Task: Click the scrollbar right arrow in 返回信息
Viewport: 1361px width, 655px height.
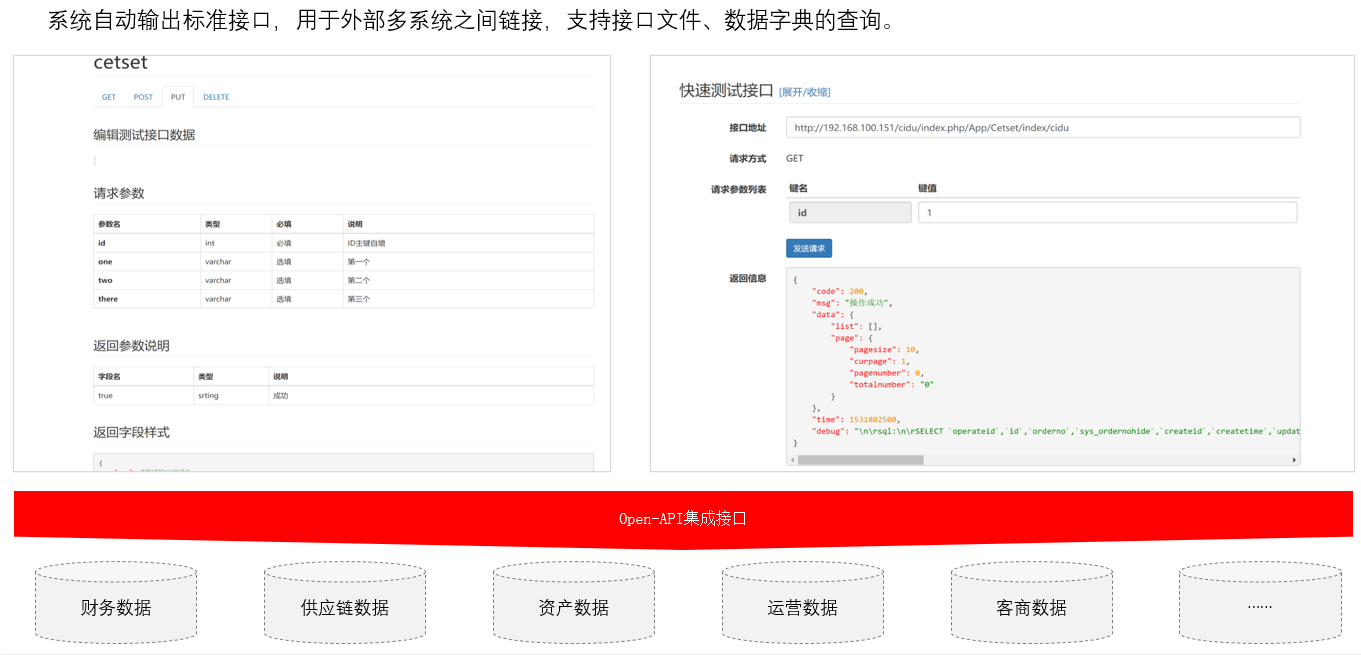Action: tap(1295, 460)
